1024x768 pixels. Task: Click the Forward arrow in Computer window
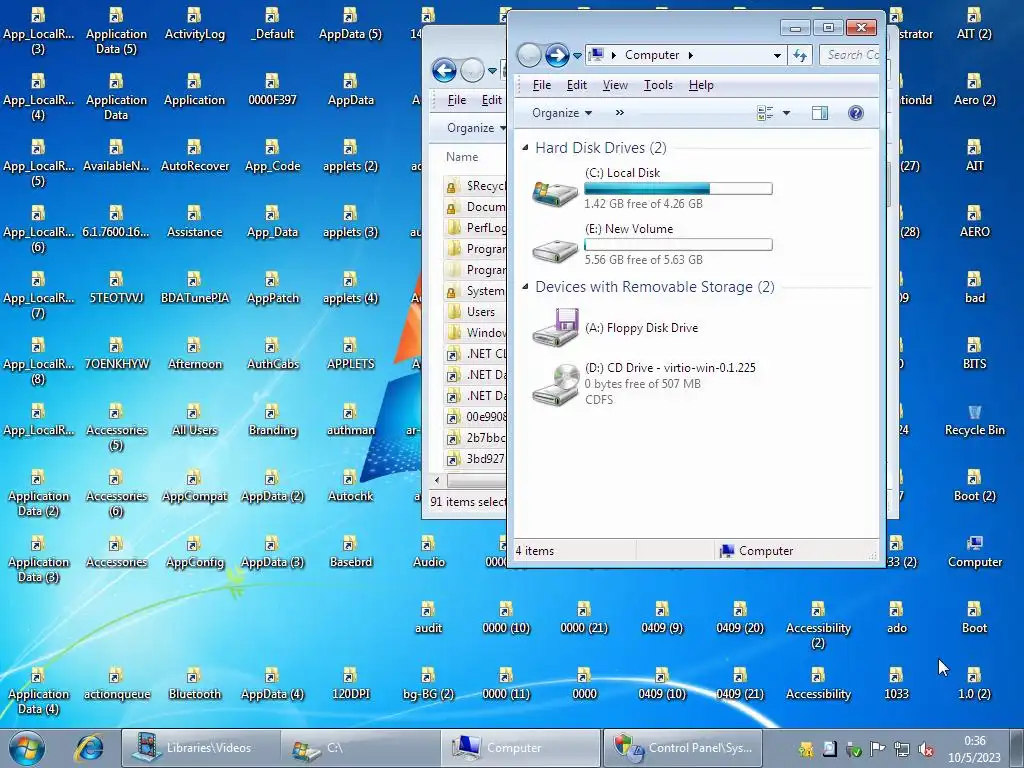pyautogui.click(x=556, y=55)
